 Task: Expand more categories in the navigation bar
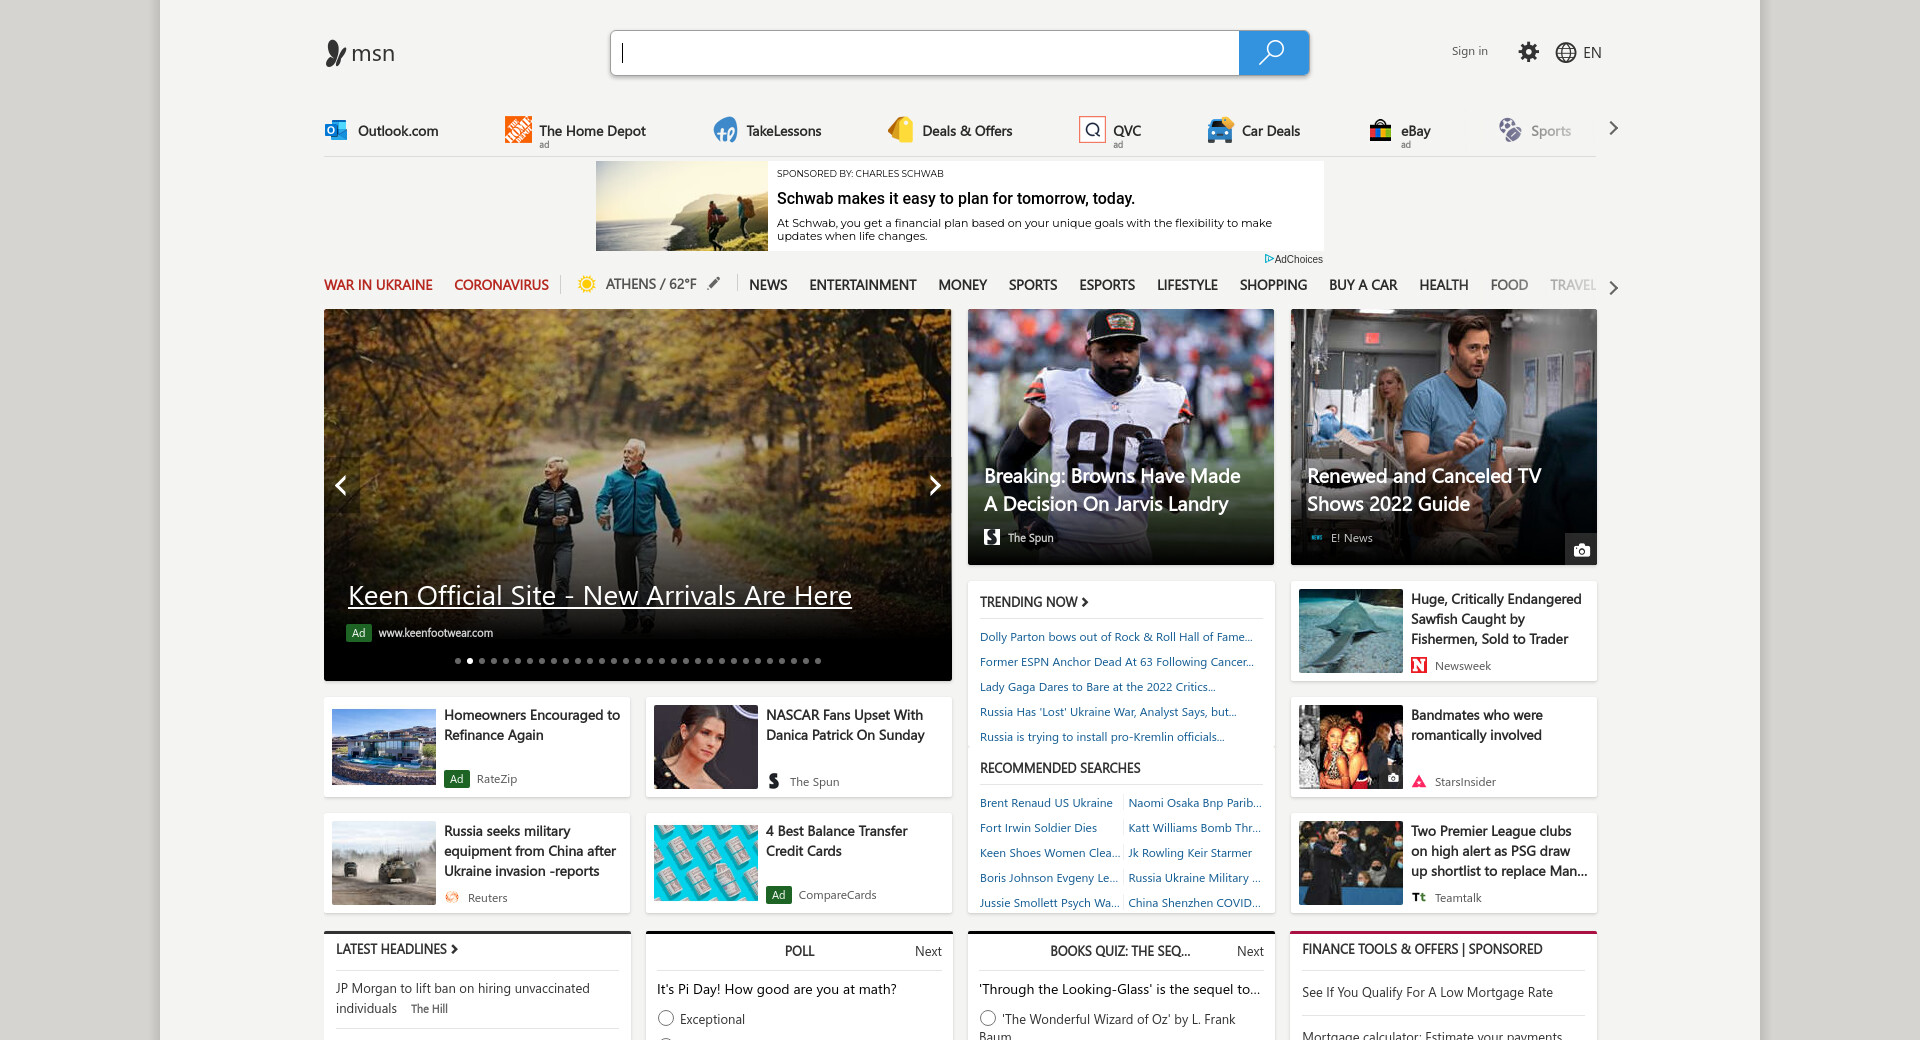click(1613, 287)
